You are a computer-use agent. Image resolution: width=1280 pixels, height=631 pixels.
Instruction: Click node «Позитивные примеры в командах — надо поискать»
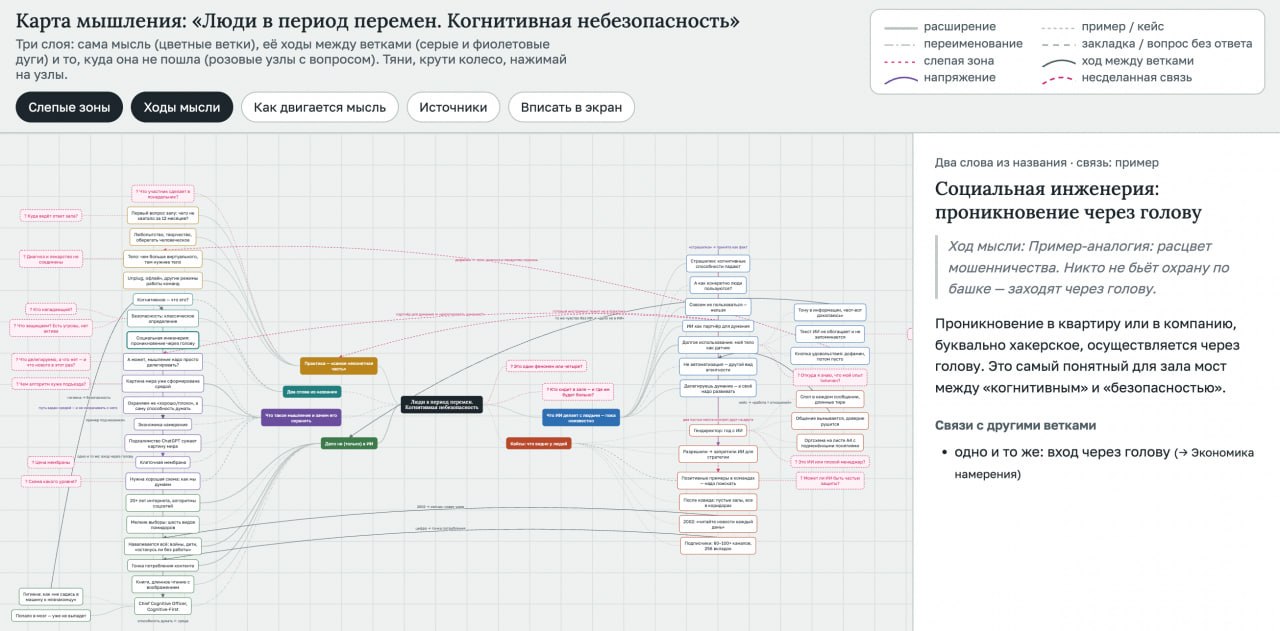(x=718, y=481)
